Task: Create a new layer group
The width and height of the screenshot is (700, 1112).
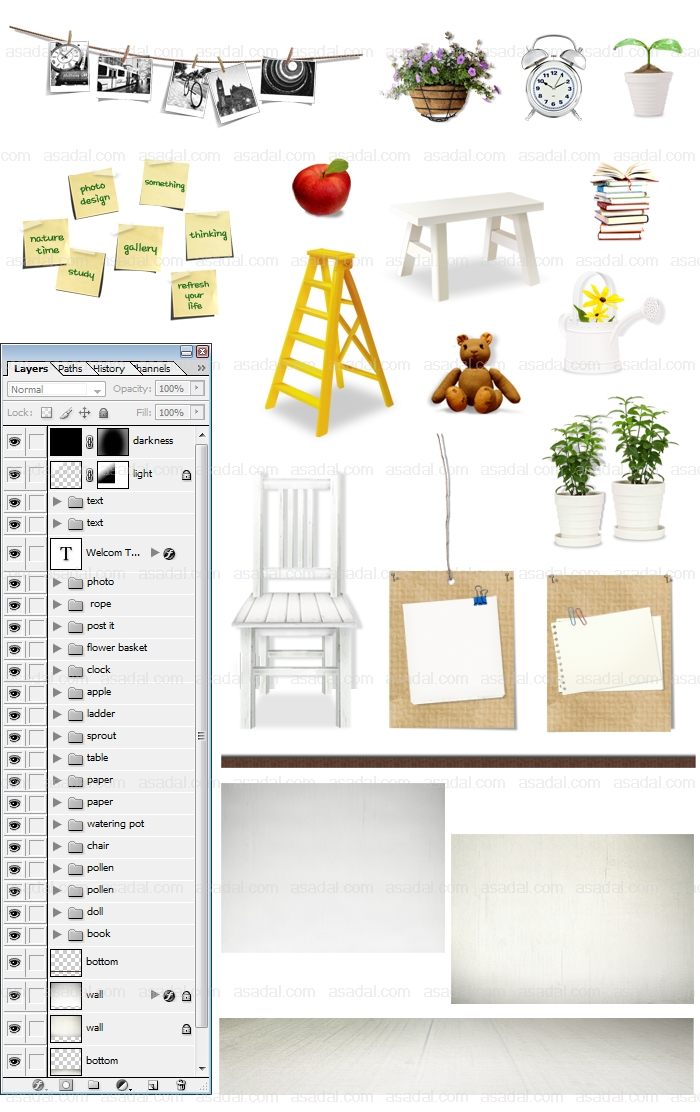Action: (93, 1084)
